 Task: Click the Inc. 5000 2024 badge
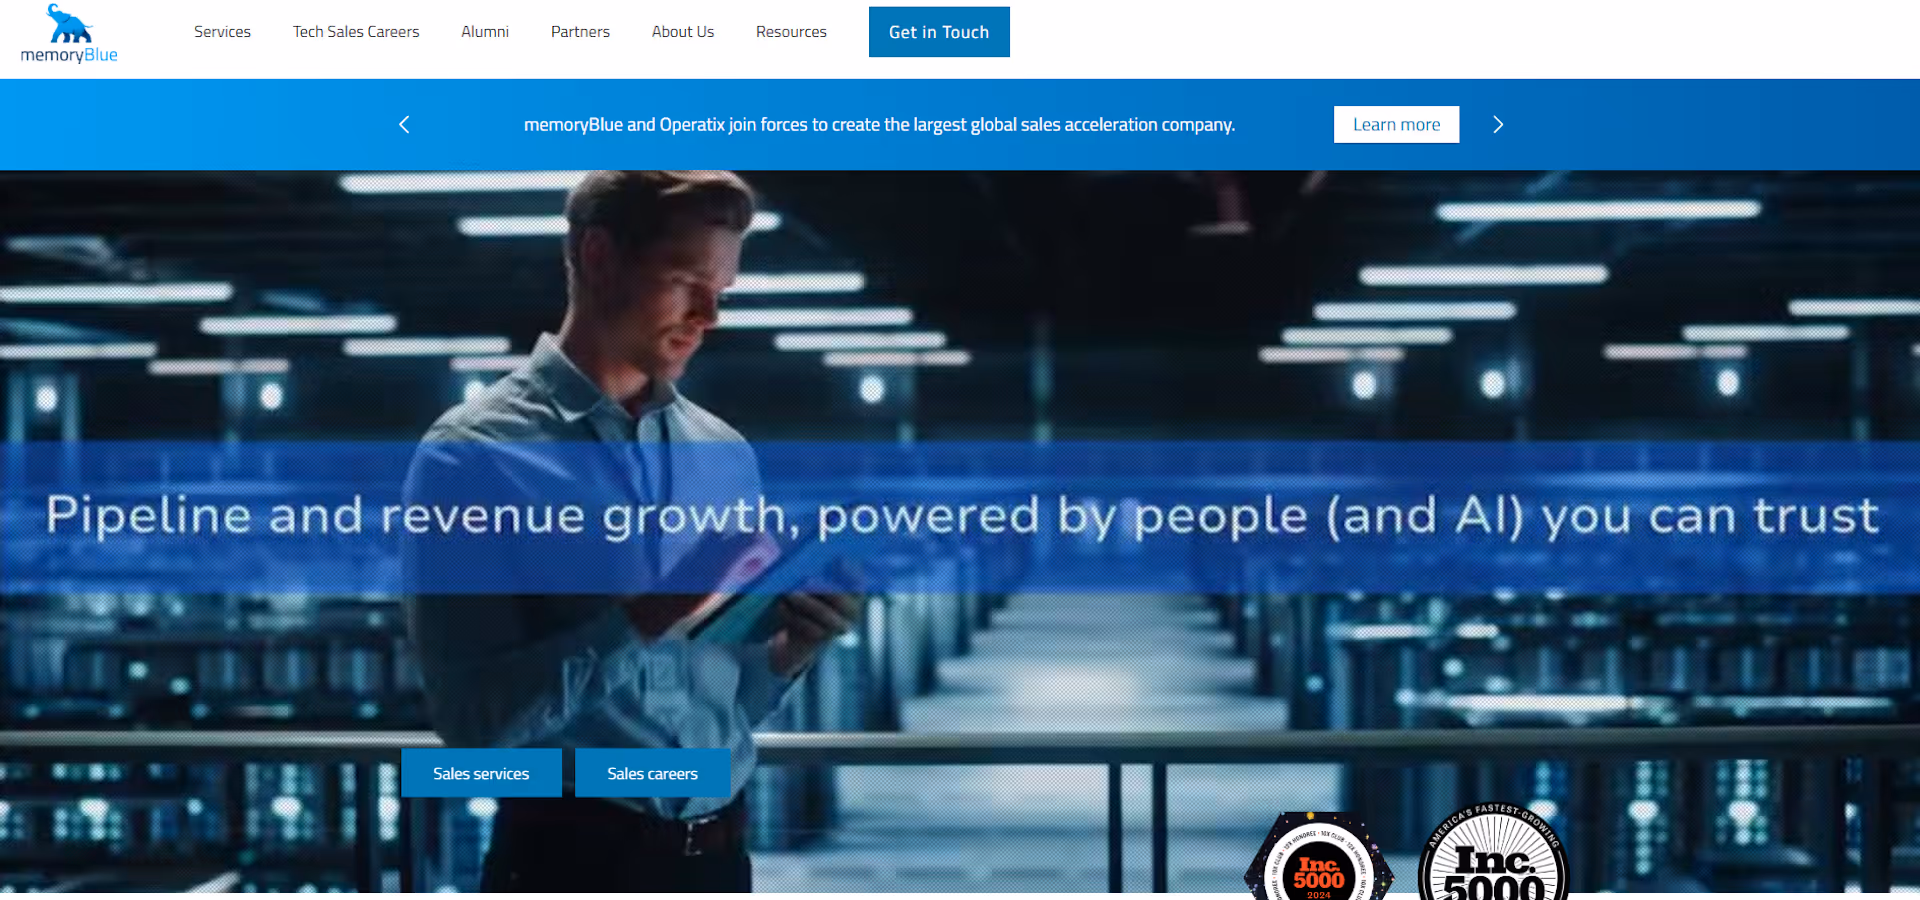coord(1318,856)
